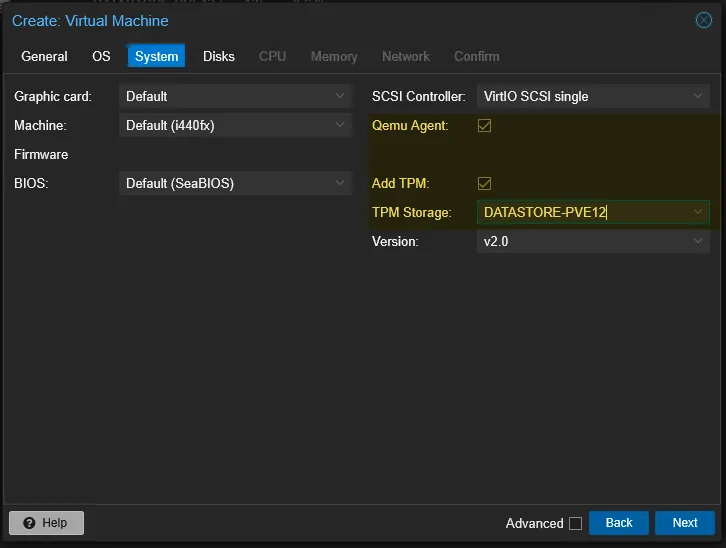Click the Confirm tab

[x=476, y=56]
